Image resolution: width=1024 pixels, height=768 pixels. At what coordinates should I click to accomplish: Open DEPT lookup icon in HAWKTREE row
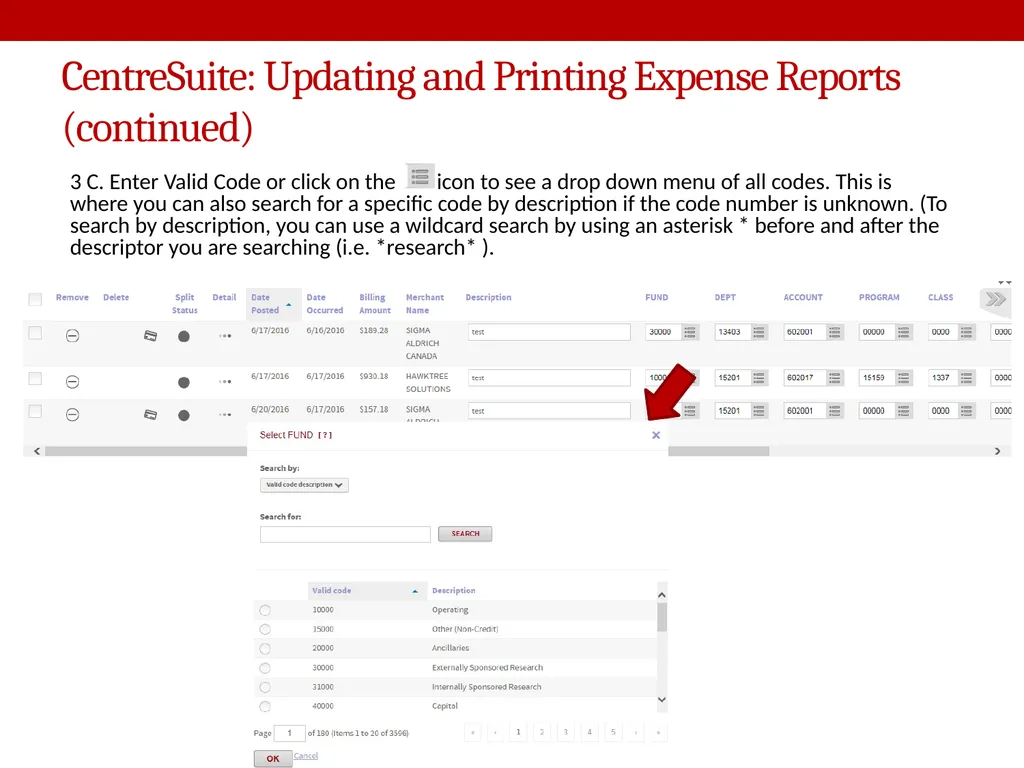(759, 378)
